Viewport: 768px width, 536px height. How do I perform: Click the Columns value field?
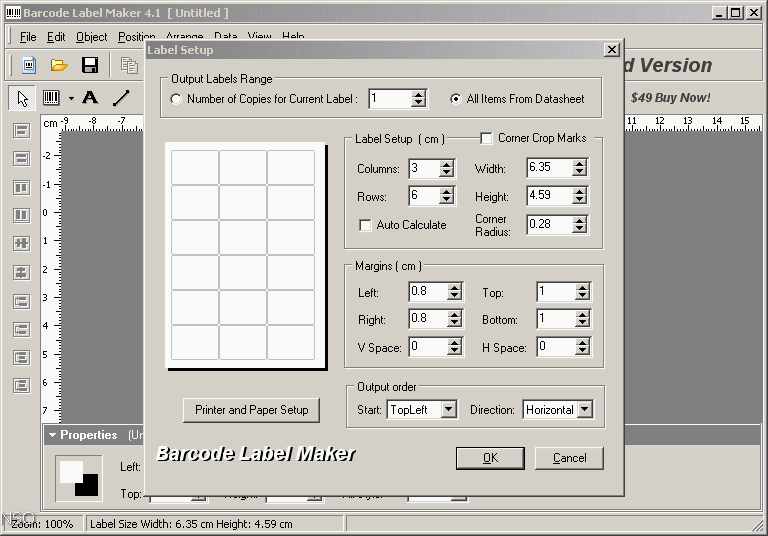pyautogui.click(x=423, y=169)
